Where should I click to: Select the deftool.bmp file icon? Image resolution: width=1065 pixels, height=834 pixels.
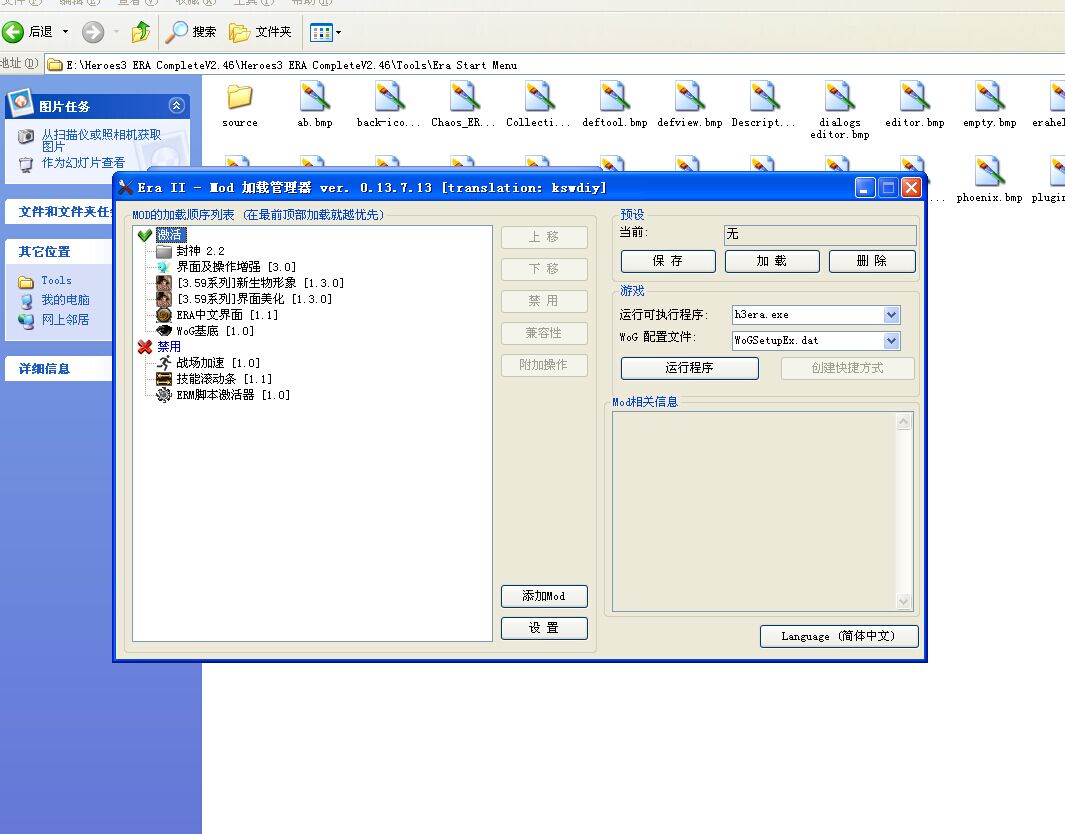coord(615,96)
